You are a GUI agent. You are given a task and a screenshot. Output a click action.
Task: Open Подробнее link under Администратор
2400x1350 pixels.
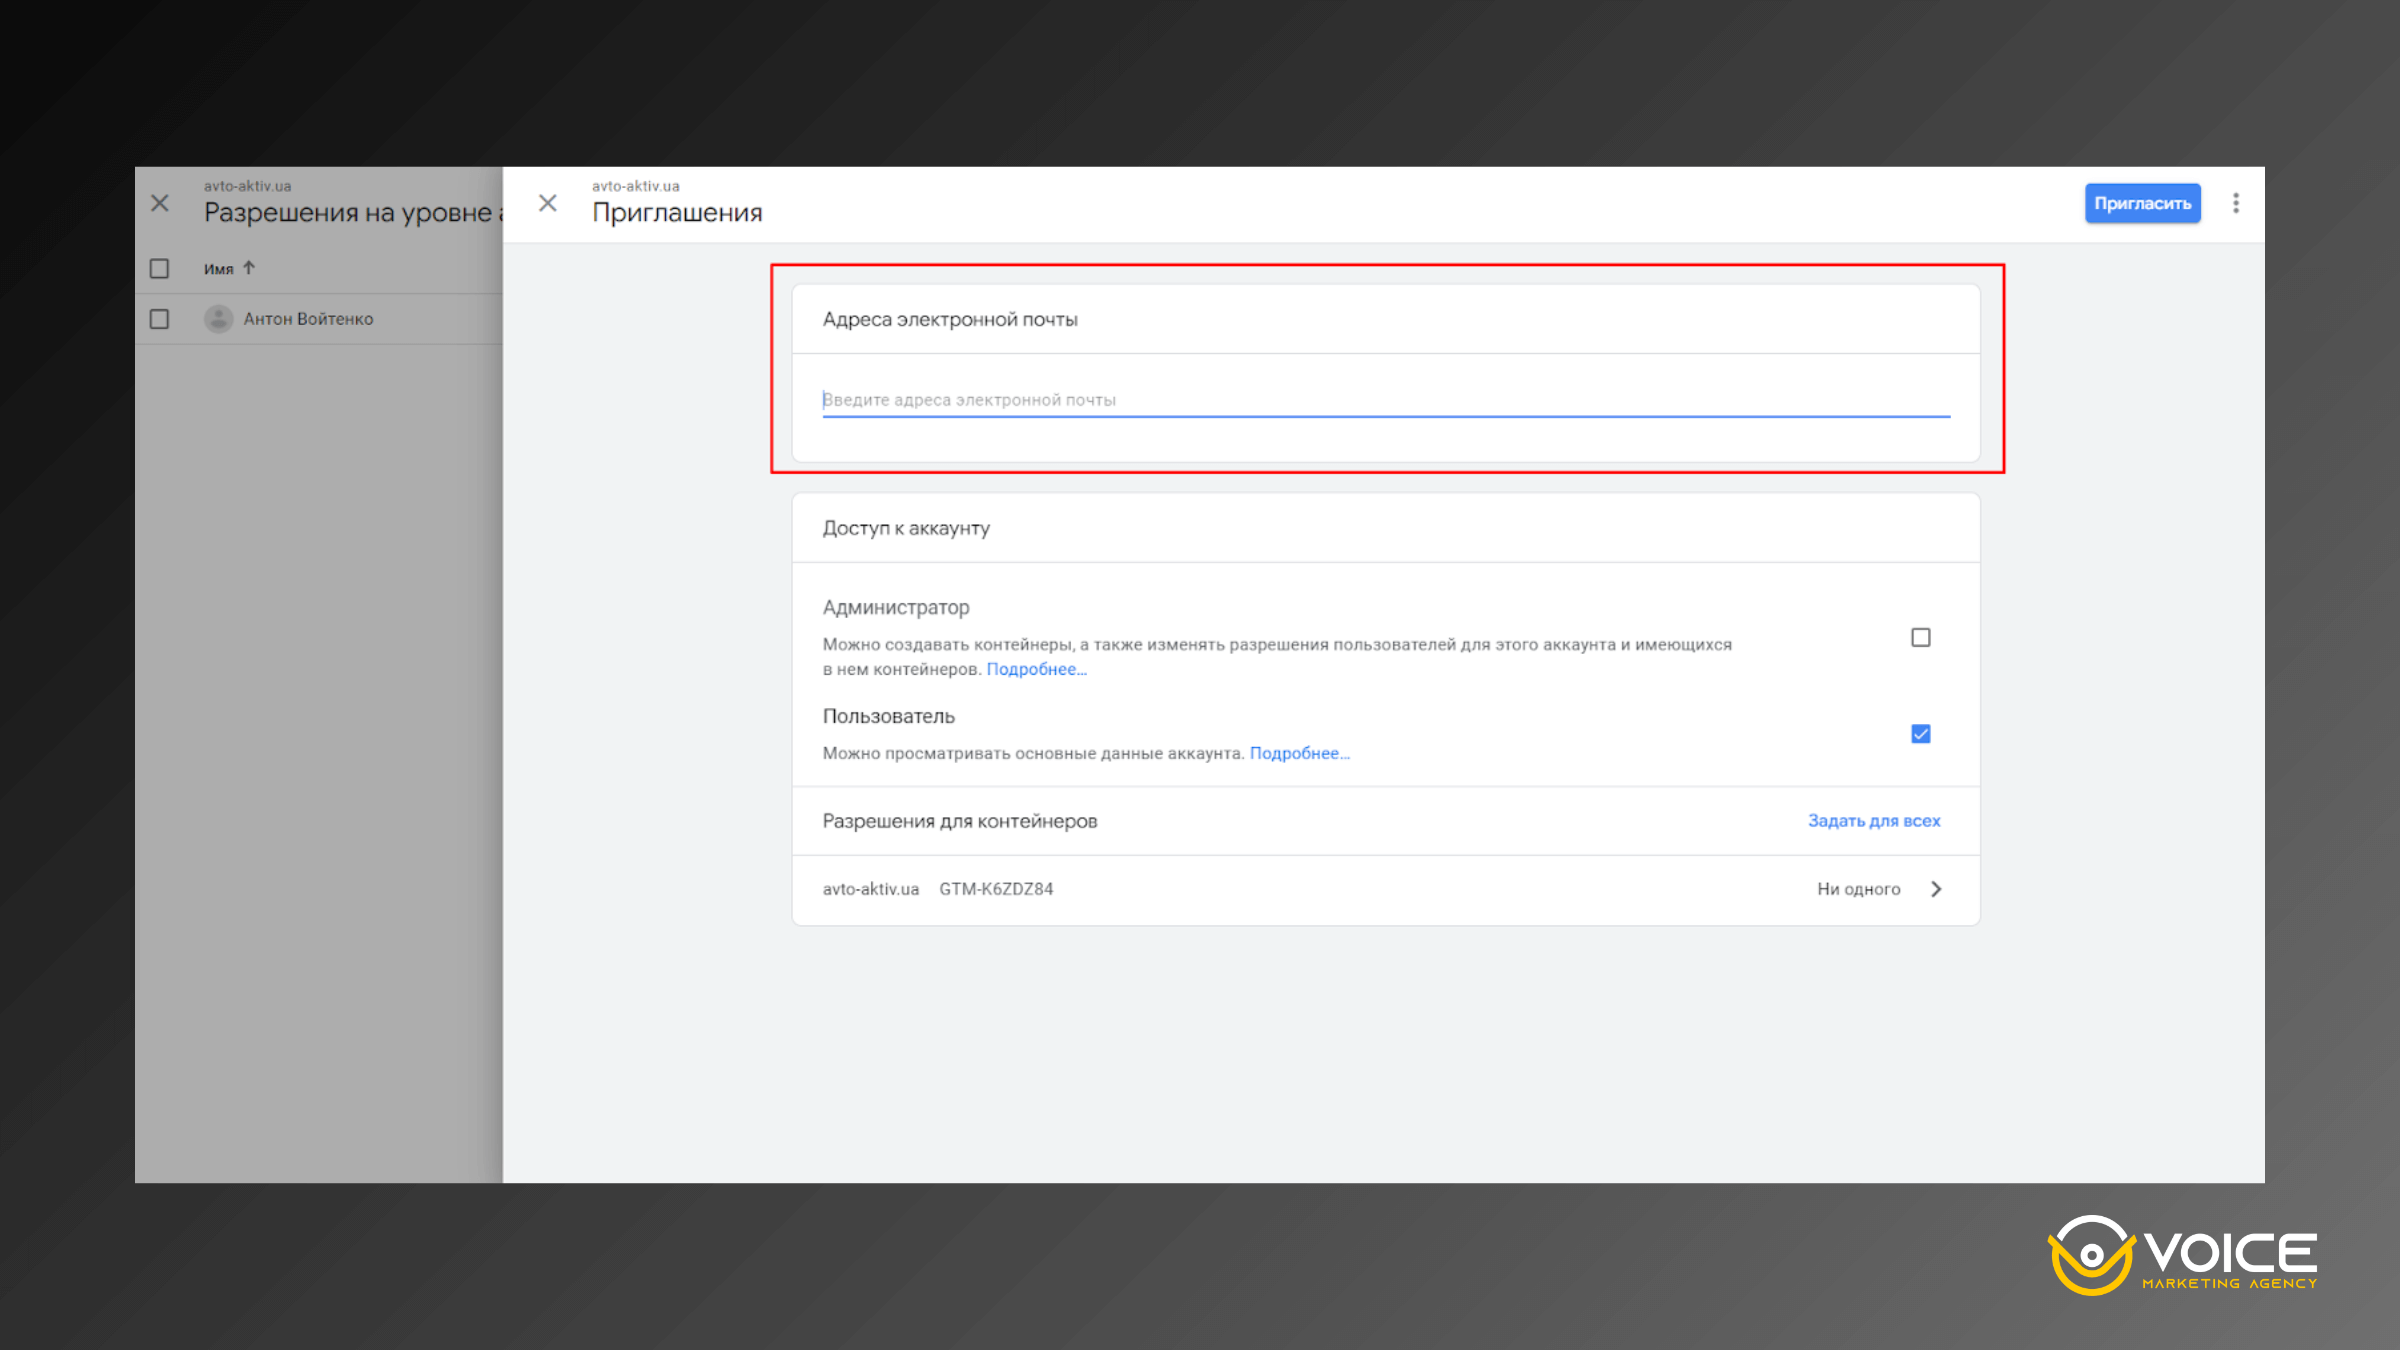pos(1036,668)
